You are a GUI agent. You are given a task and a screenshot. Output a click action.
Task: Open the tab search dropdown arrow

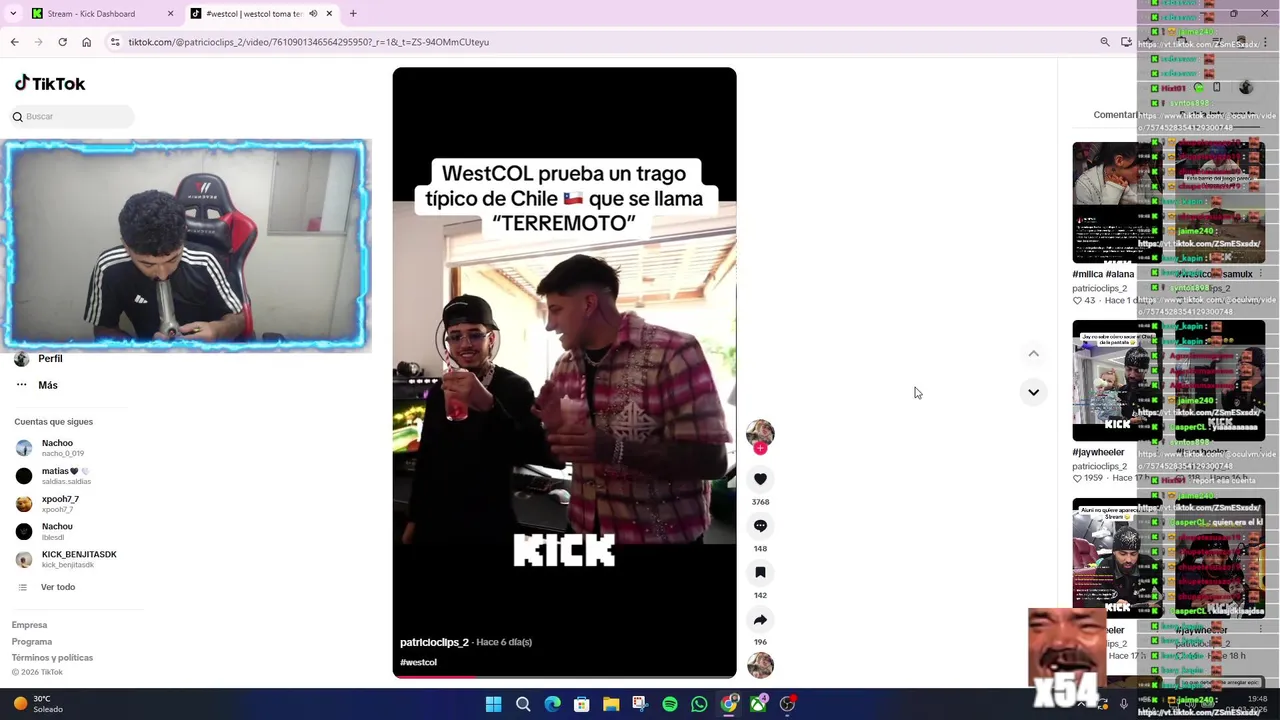coord(12,14)
